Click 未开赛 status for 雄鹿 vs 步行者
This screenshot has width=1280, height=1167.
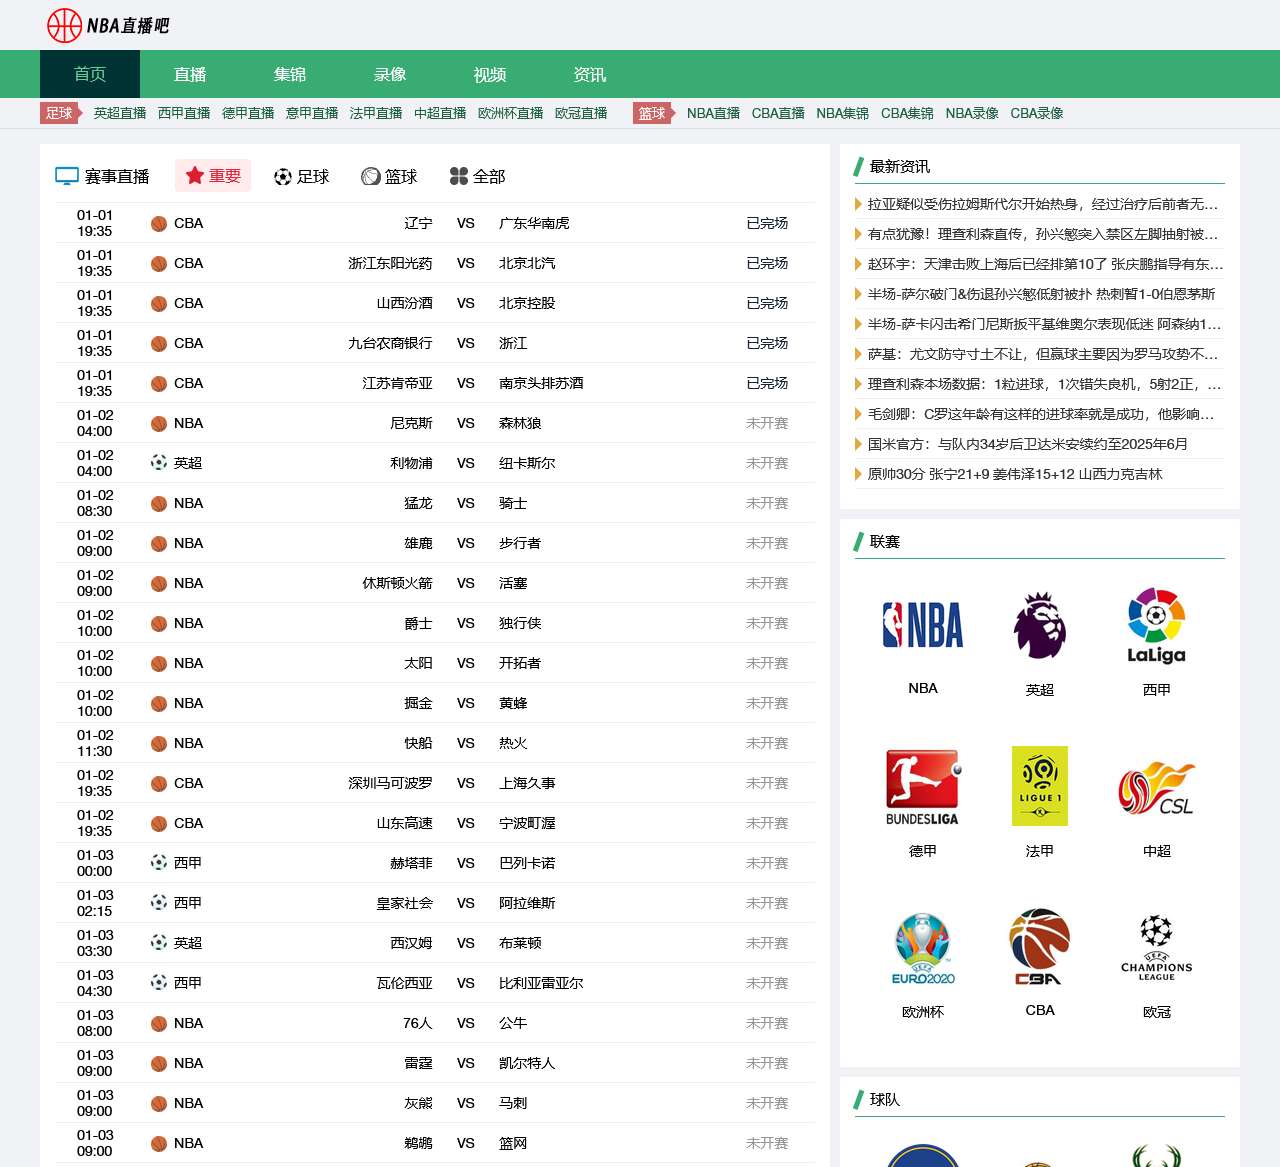click(767, 543)
